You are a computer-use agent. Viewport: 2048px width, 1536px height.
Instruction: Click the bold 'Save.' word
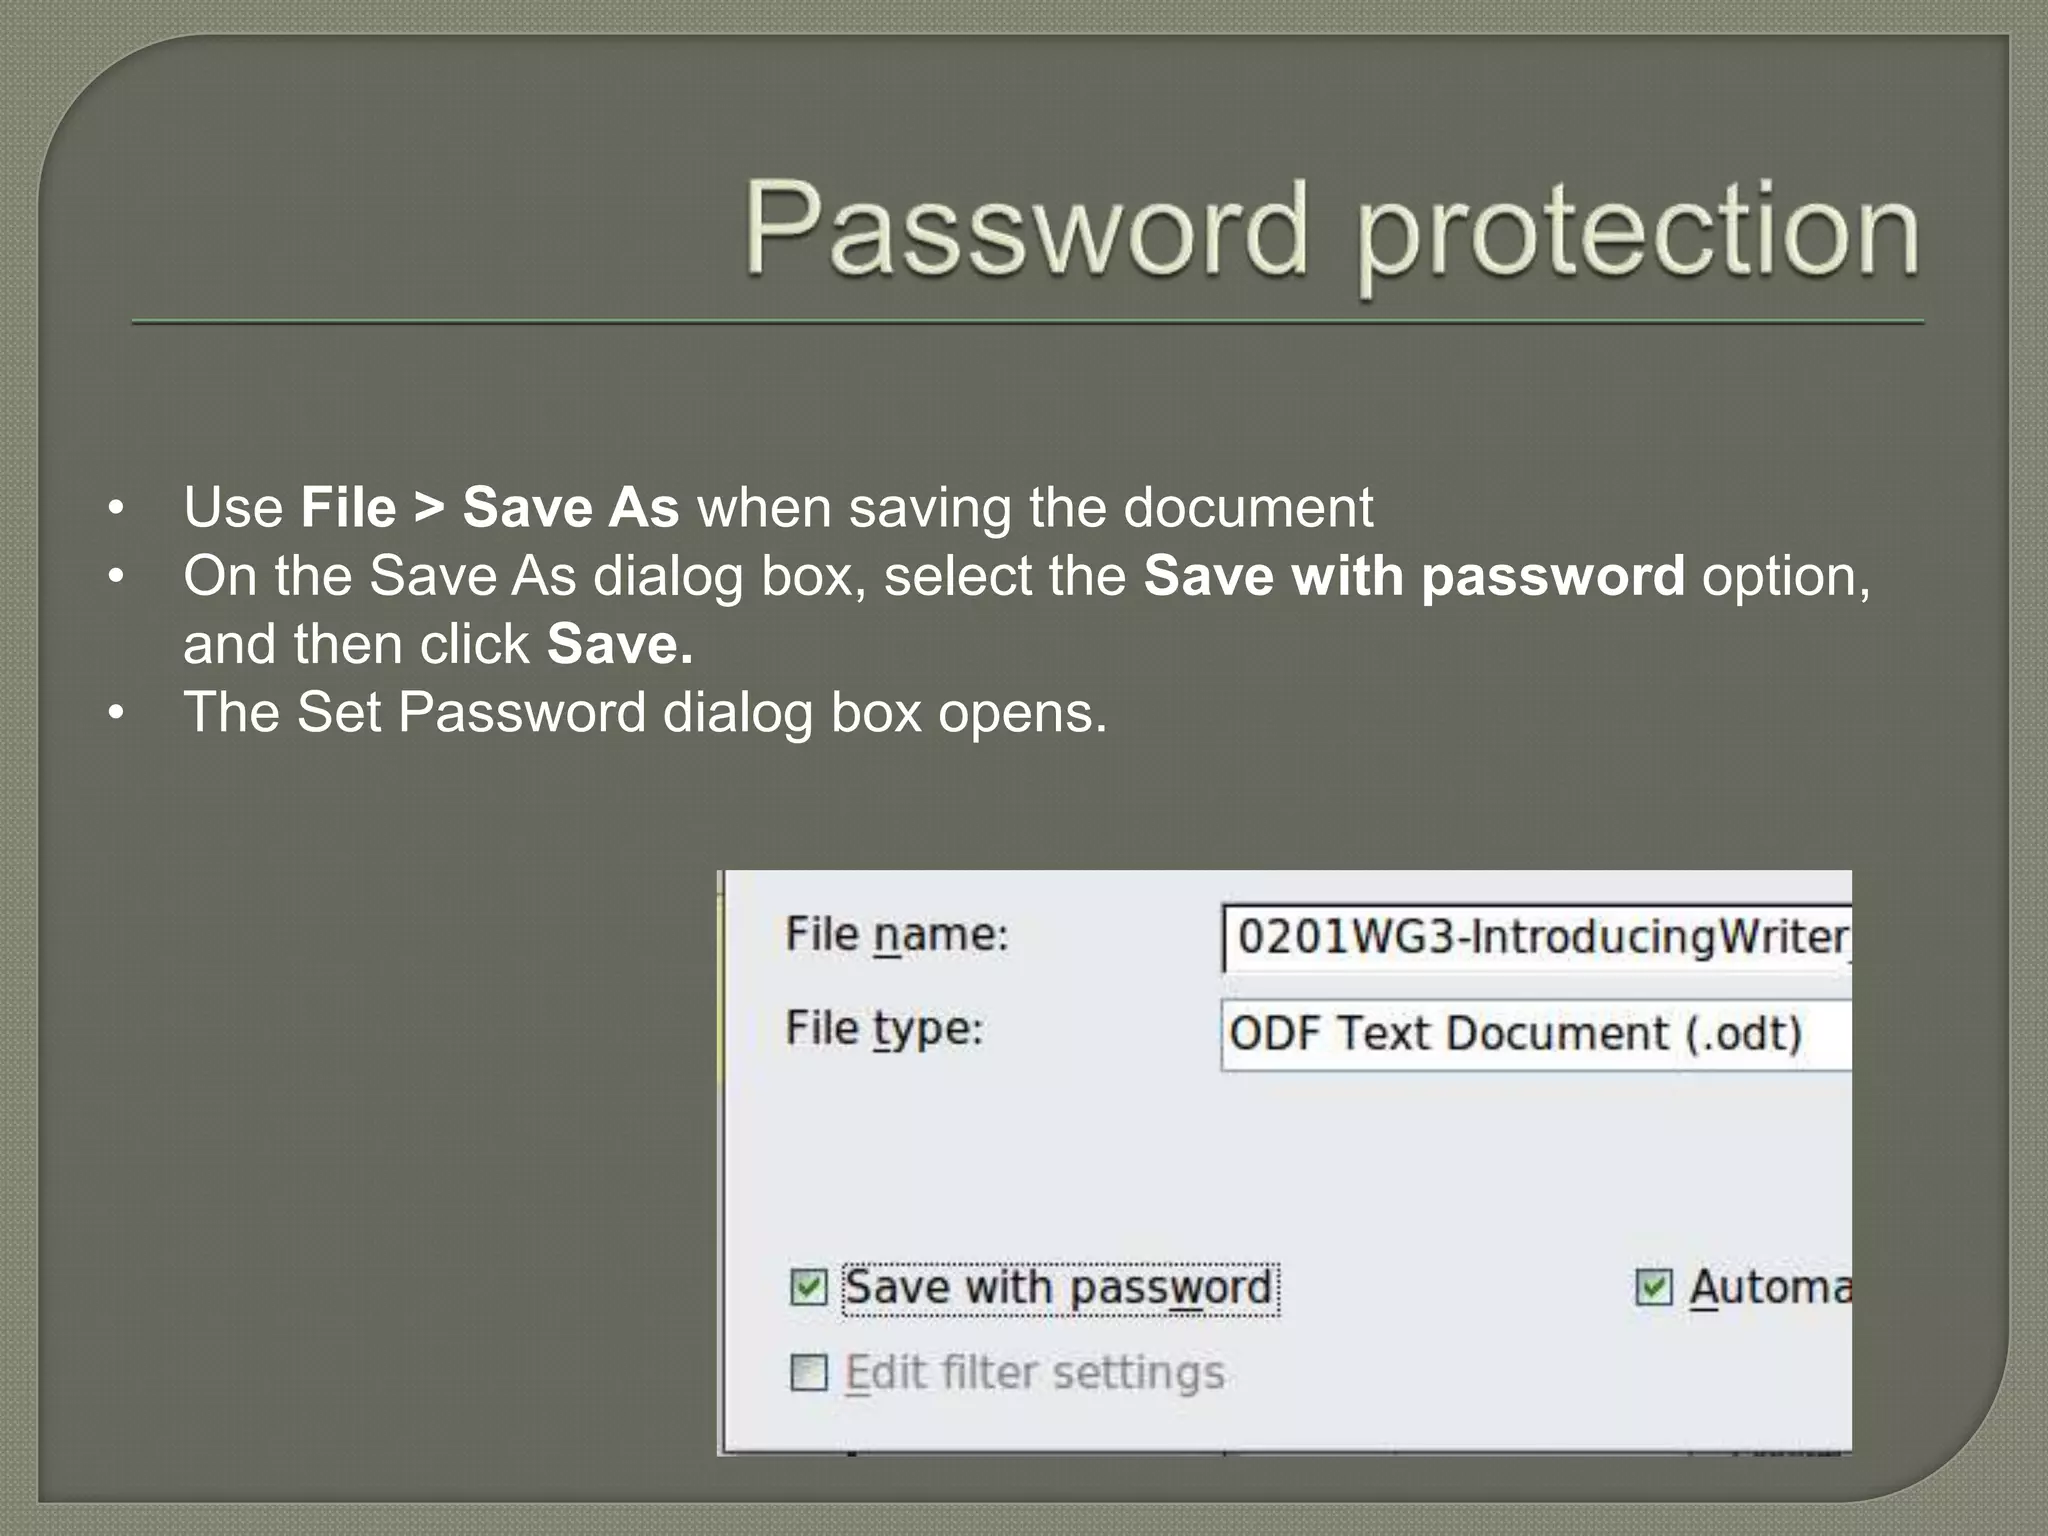pyautogui.click(x=619, y=644)
